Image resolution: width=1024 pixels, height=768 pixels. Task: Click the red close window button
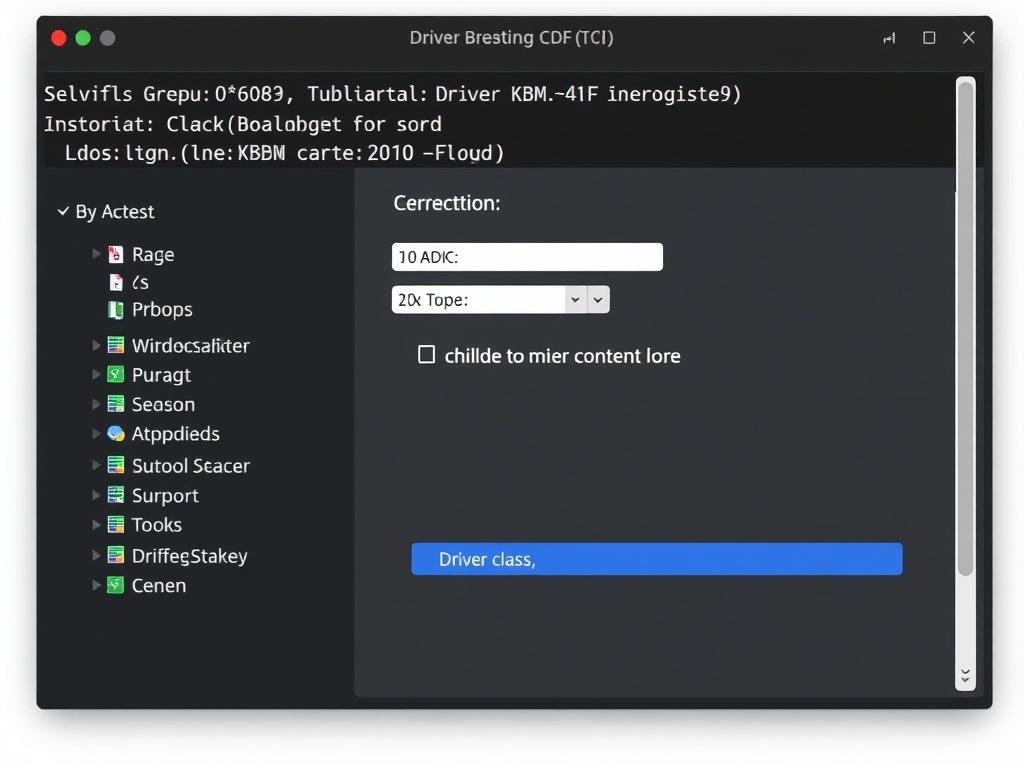click(59, 38)
